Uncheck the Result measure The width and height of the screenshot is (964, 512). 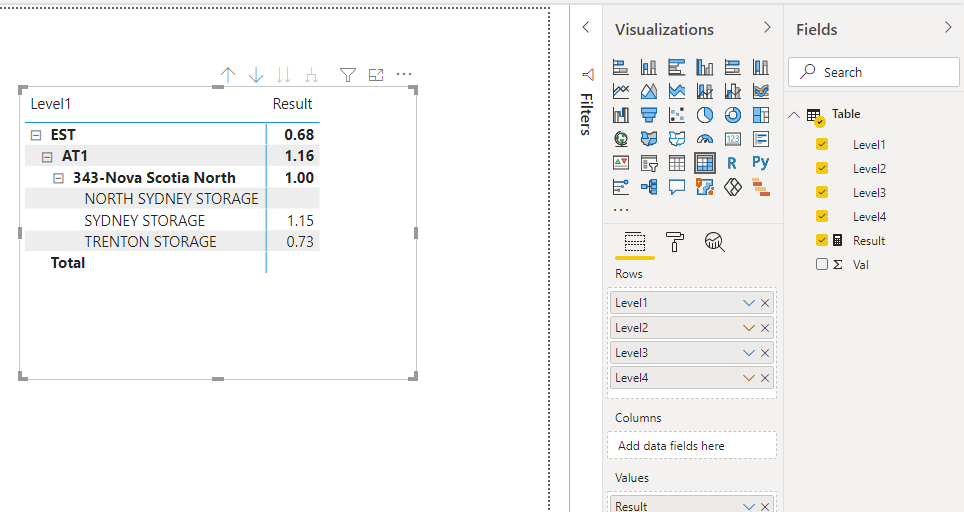[822, 240]
